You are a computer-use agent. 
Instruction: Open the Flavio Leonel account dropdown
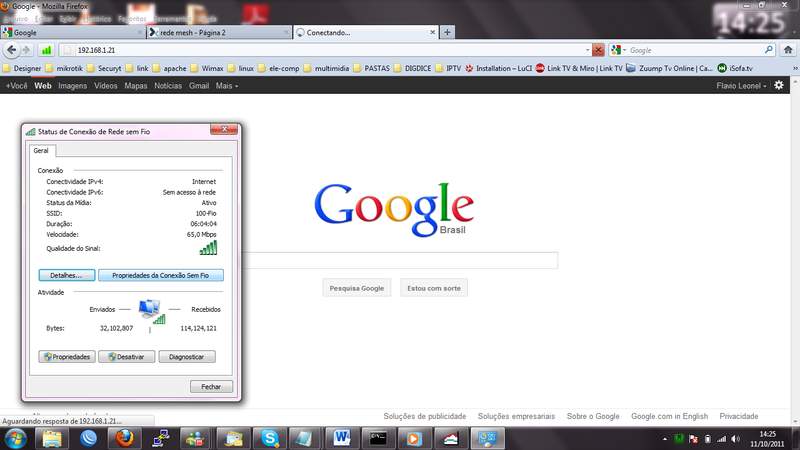click(x=741, y=86)
